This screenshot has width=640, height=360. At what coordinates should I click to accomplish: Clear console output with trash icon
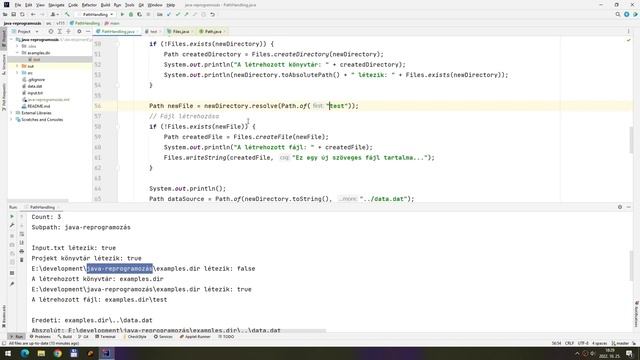tap(22, 260)
